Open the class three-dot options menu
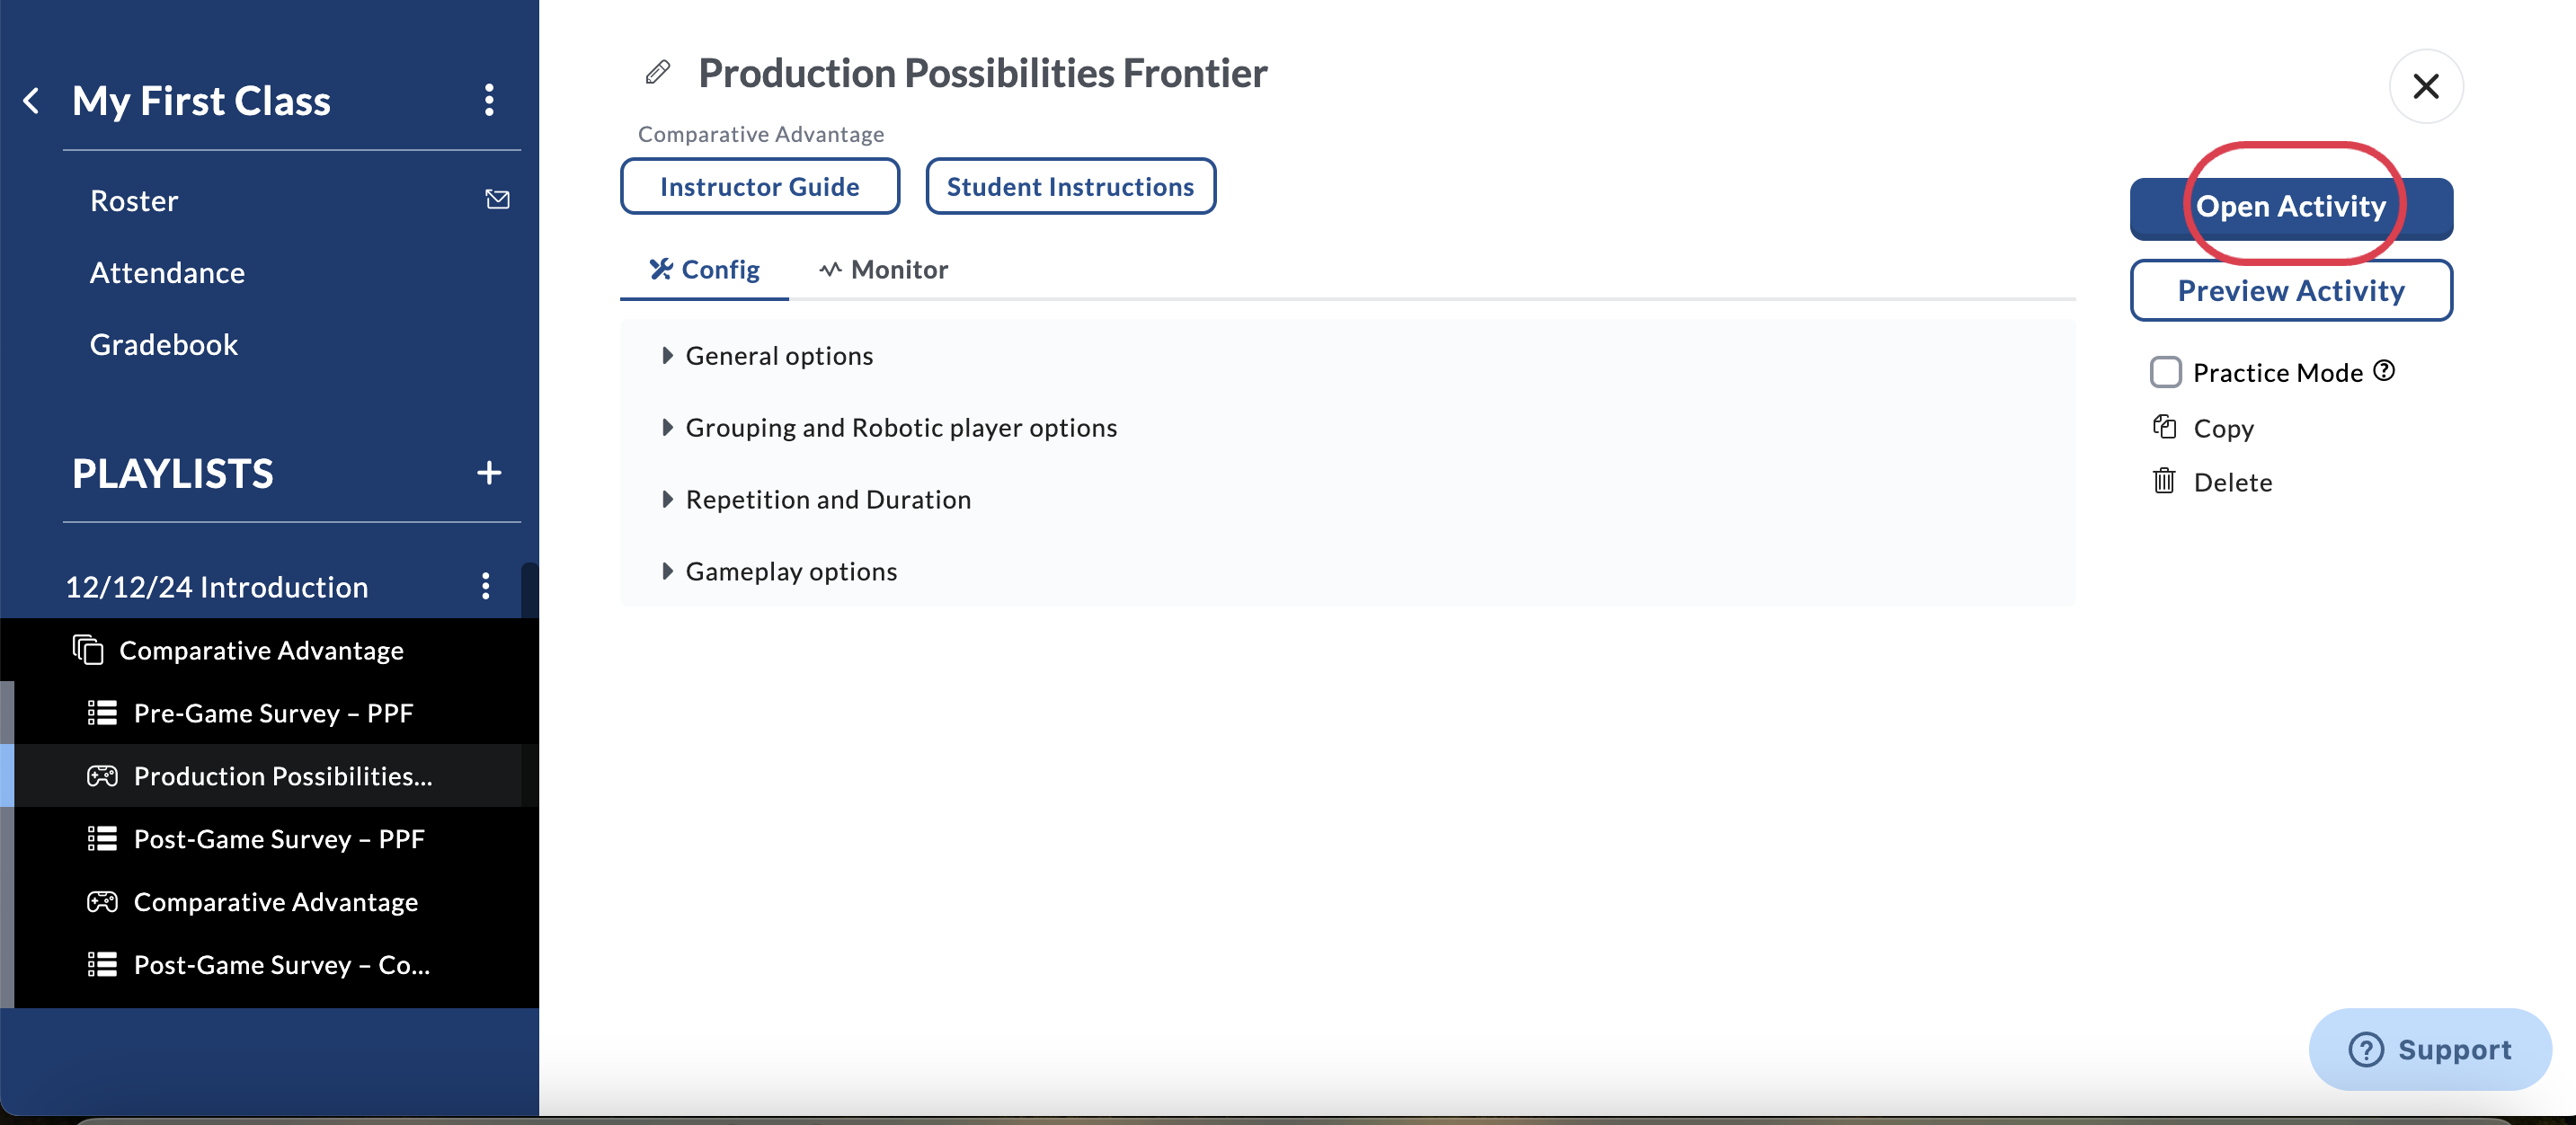 tap(489, 100)
